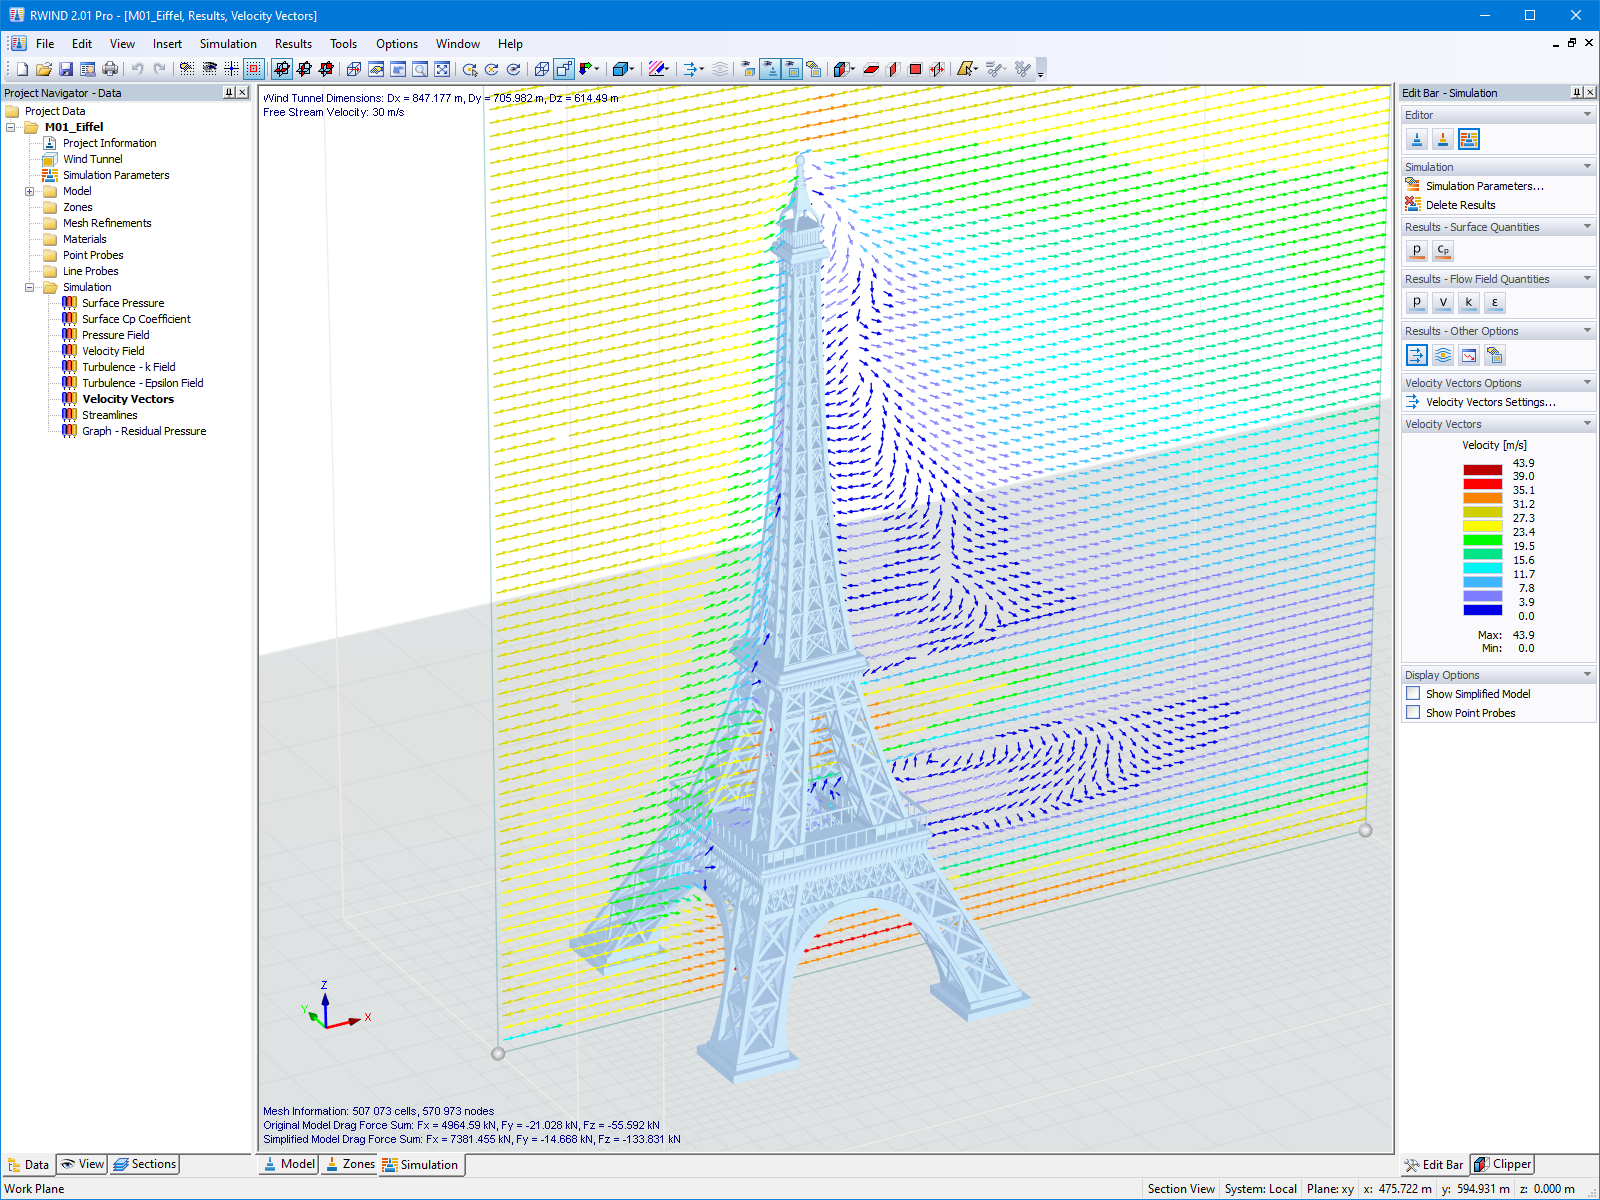
Task: Click the turbulence 'k' flow field icon
Action: pyautogui.click(x=1468, y=302)
